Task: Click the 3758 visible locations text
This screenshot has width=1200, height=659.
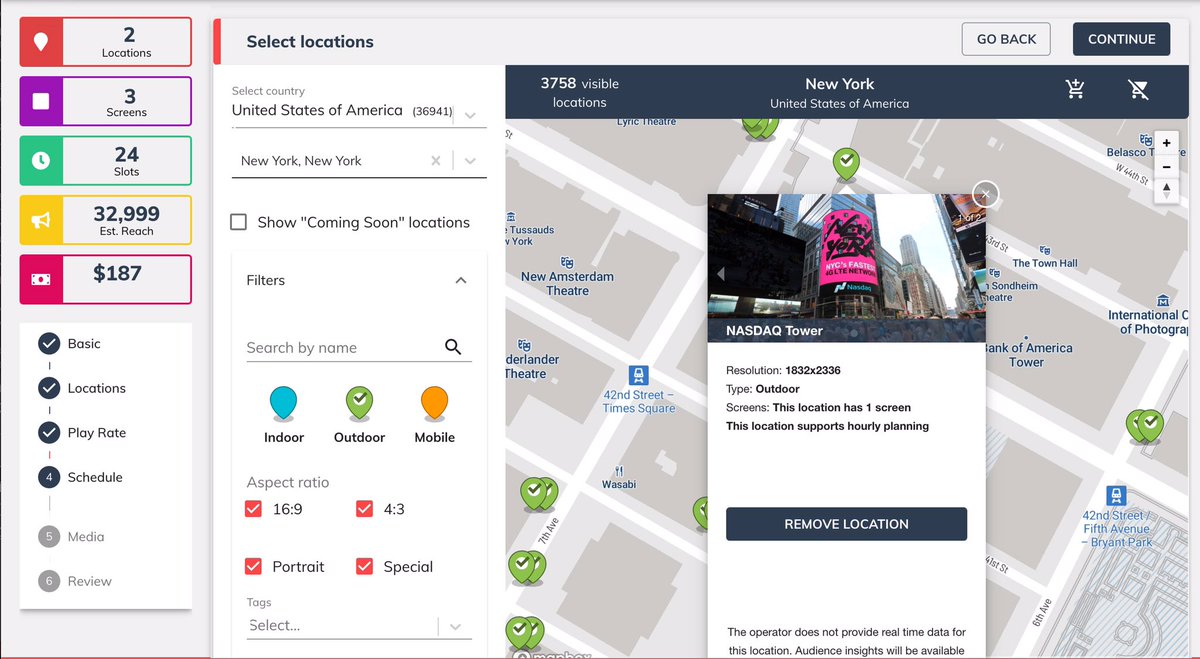Action: coord(580,93)
